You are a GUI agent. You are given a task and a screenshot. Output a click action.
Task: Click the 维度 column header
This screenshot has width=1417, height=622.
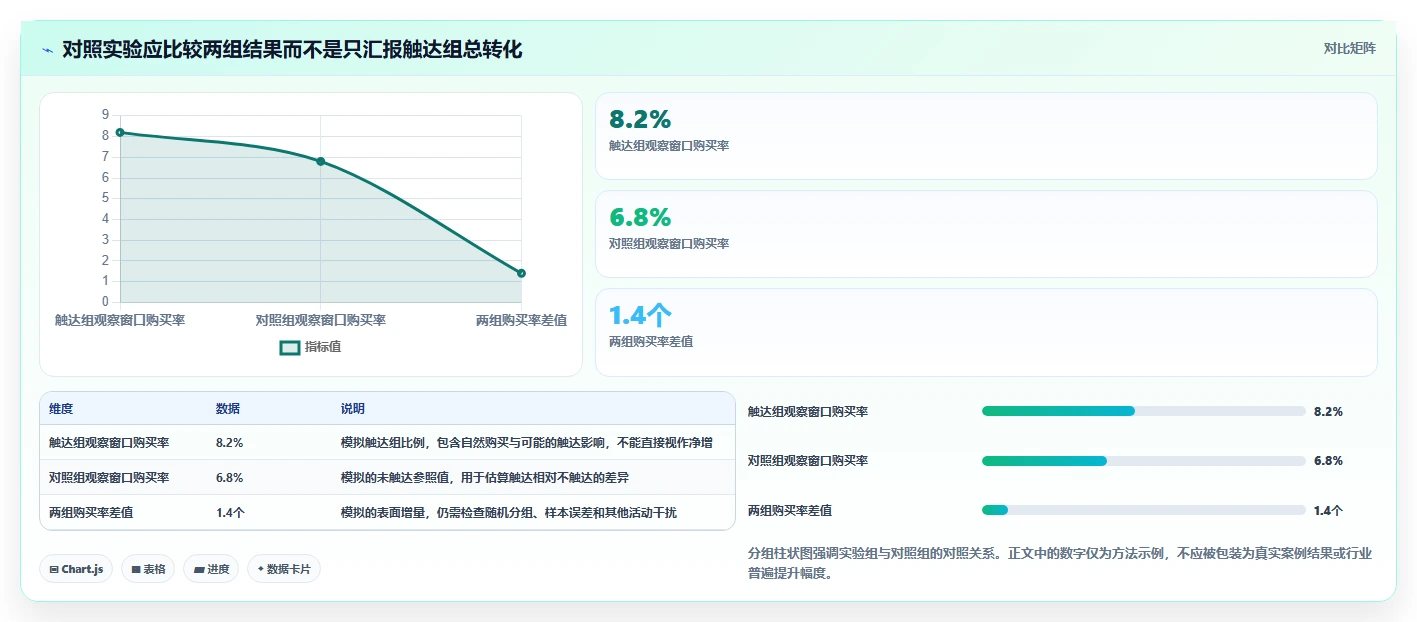point(61,409)
